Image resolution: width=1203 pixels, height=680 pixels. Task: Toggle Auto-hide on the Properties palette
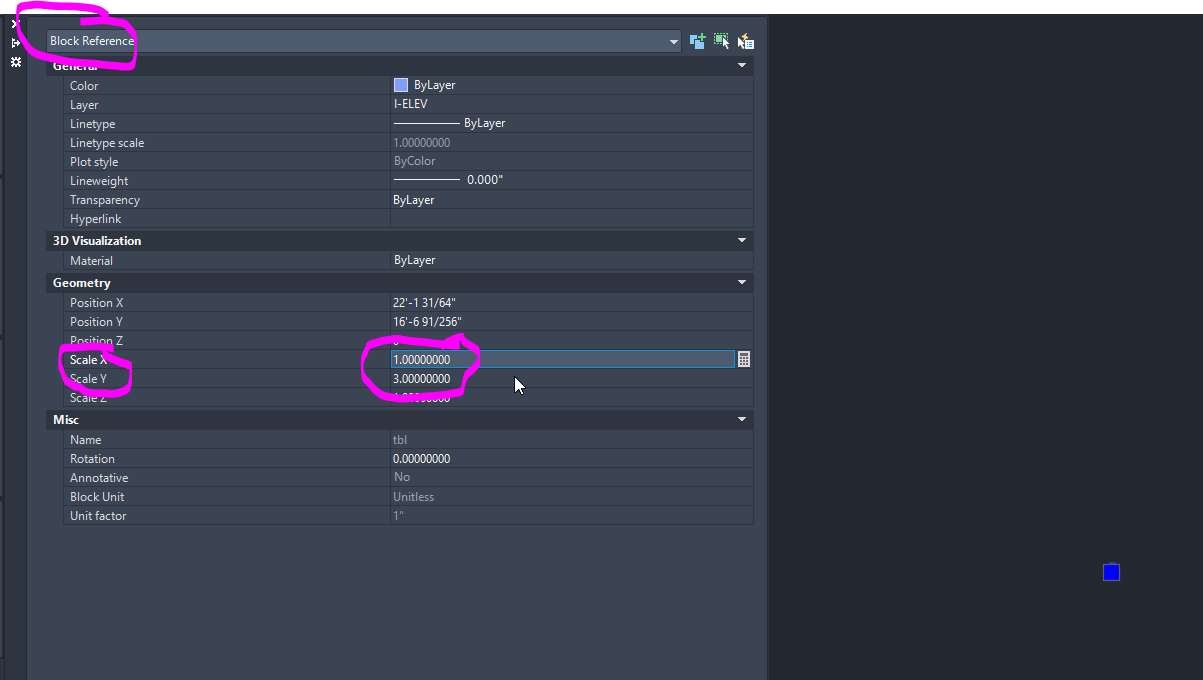(x=15, y=42)
